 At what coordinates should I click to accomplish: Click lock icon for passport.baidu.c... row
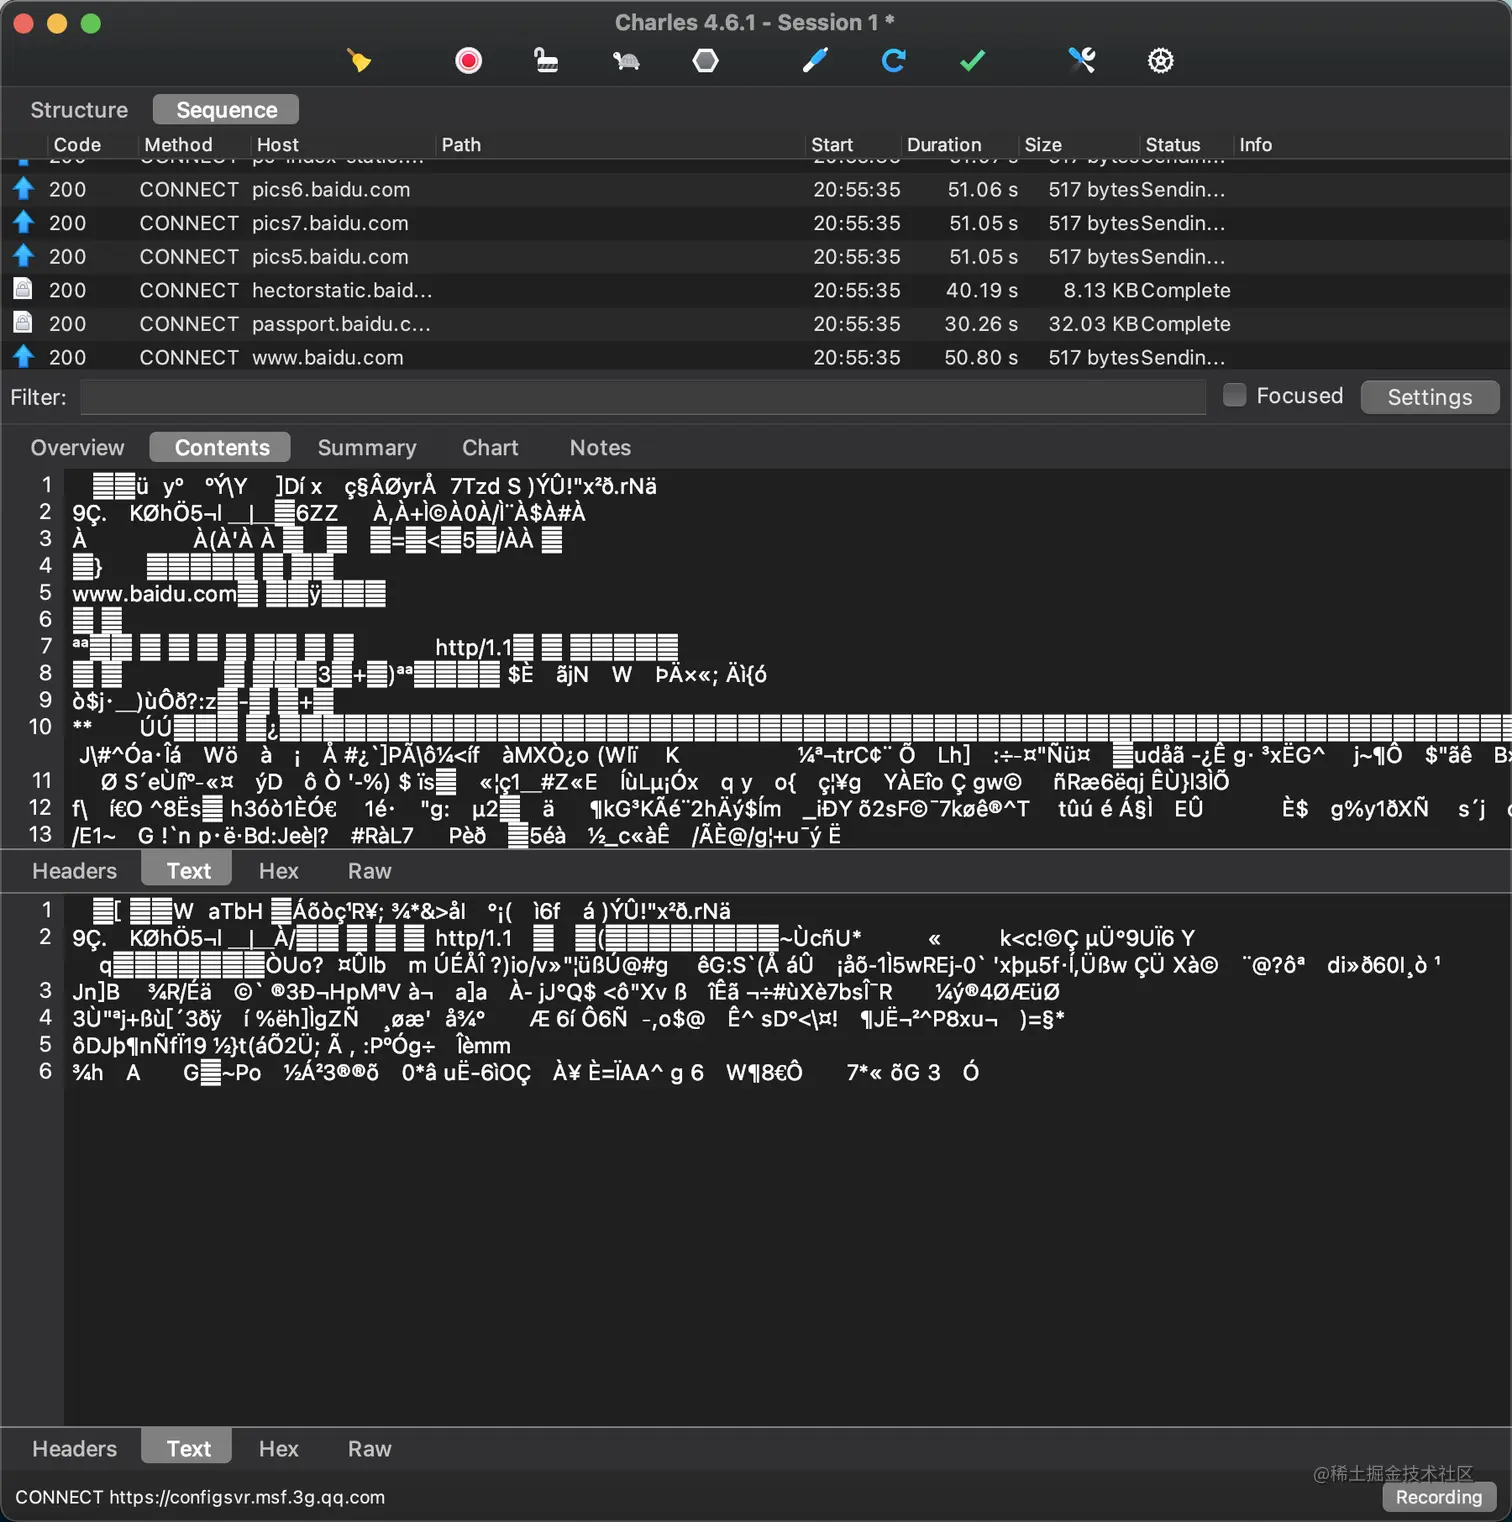tap(23, 323)
